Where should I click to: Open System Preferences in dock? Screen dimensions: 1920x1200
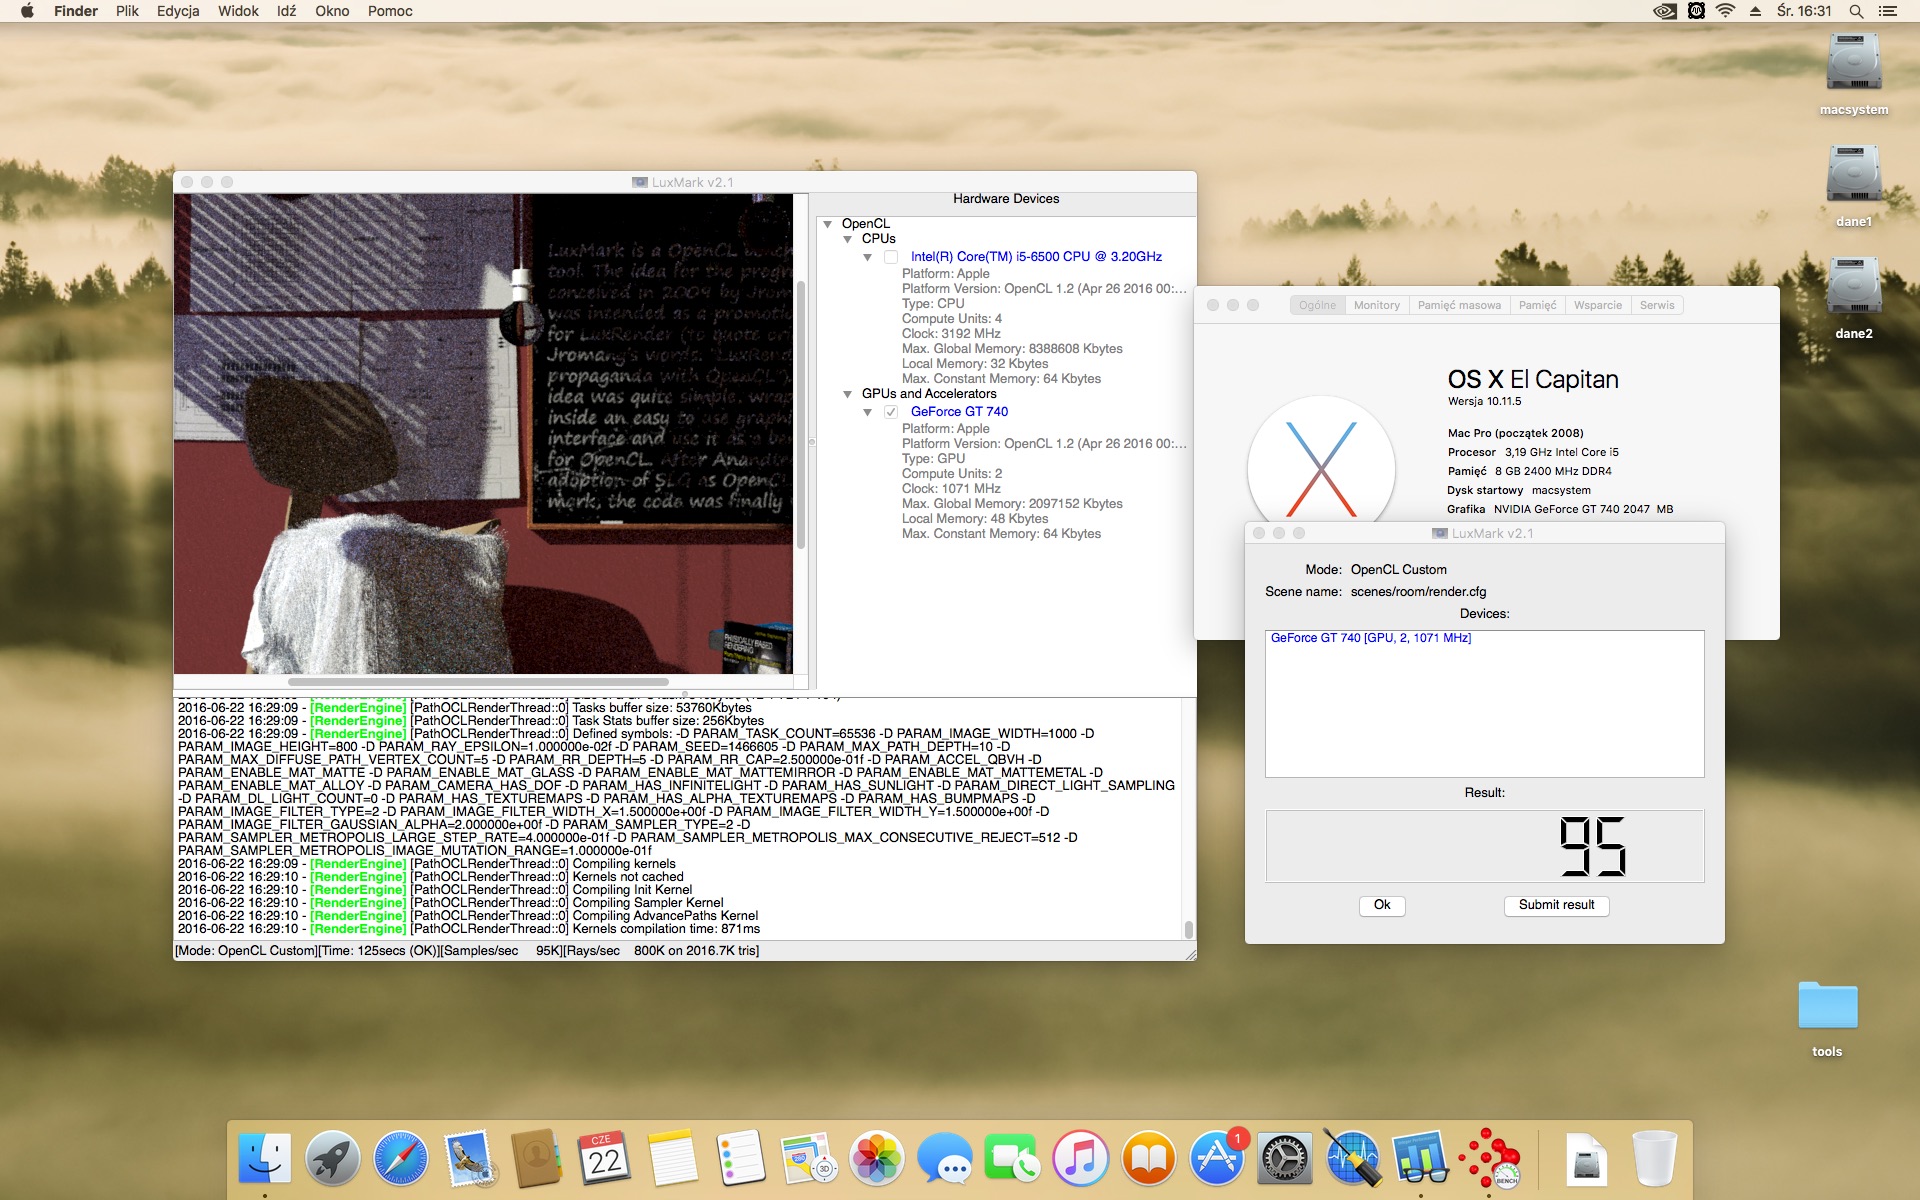tap(1285, 1159)
